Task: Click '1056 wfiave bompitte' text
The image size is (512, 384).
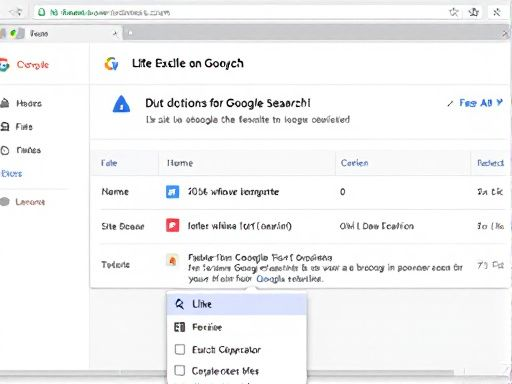Action: click(233, 192)
